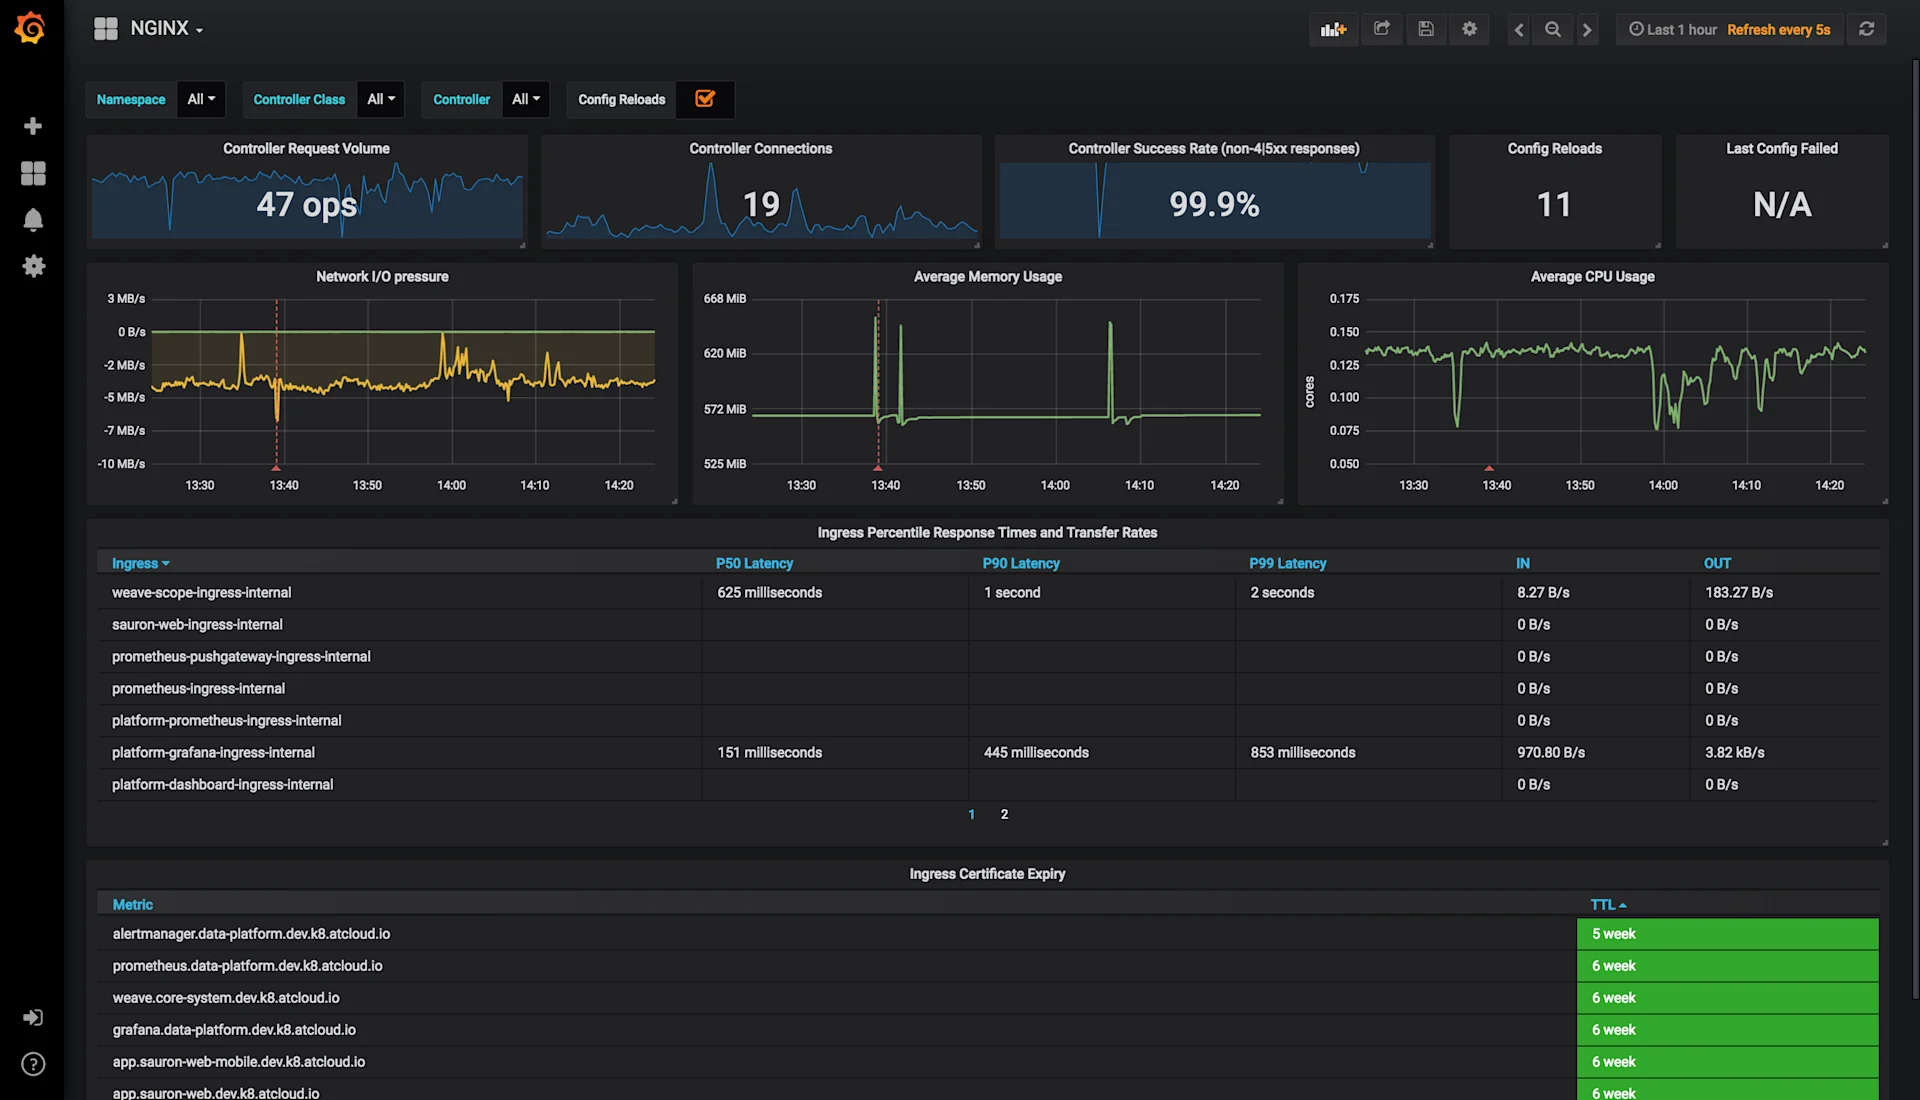Toggle the Config Reloads checkbox
This screenshot has width=1920, height=1100.
(x=705, y=99)
